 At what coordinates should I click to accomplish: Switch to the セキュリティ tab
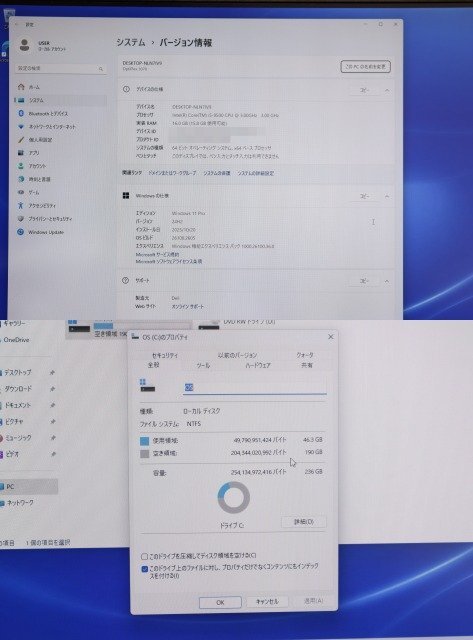pos(165,356)
